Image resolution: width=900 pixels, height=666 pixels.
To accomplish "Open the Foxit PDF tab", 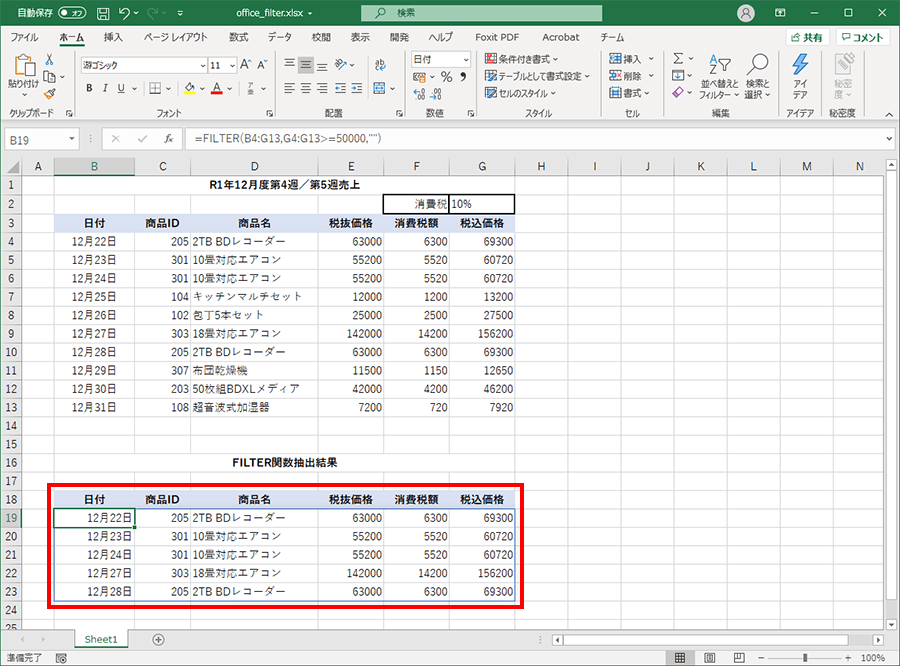I will click(x=497, y=37).
